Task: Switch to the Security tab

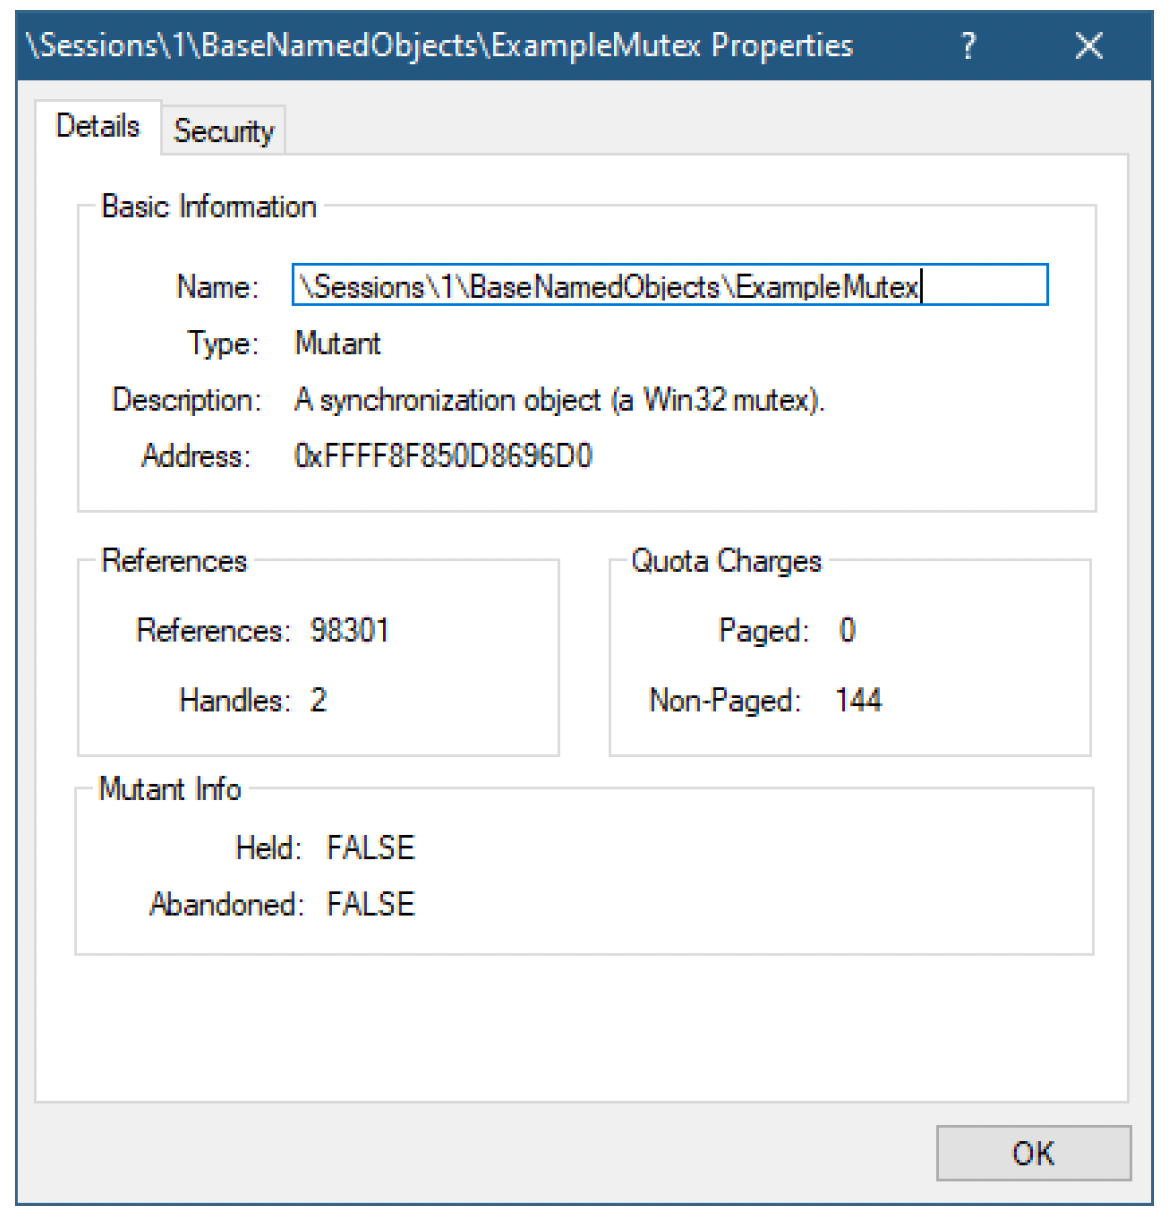Action: pos(224,131)
